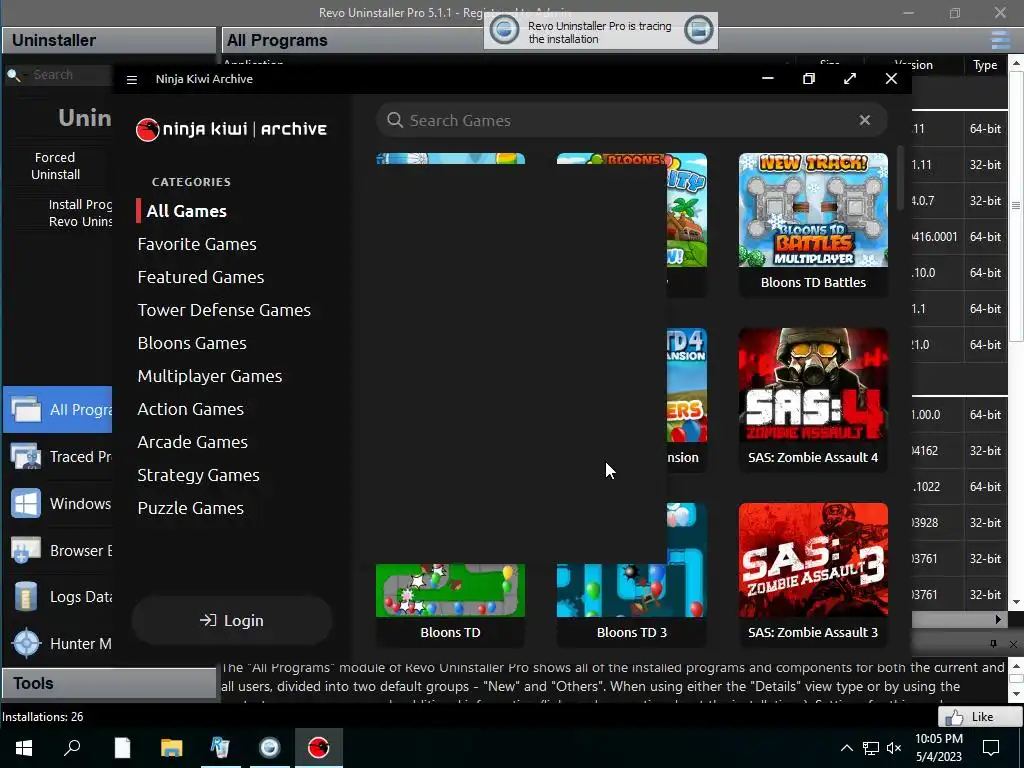This screenshot has width=1024, height=768.
Task: Click the Revo program list scroll-down arrow
Action: tap(1016, 602)
